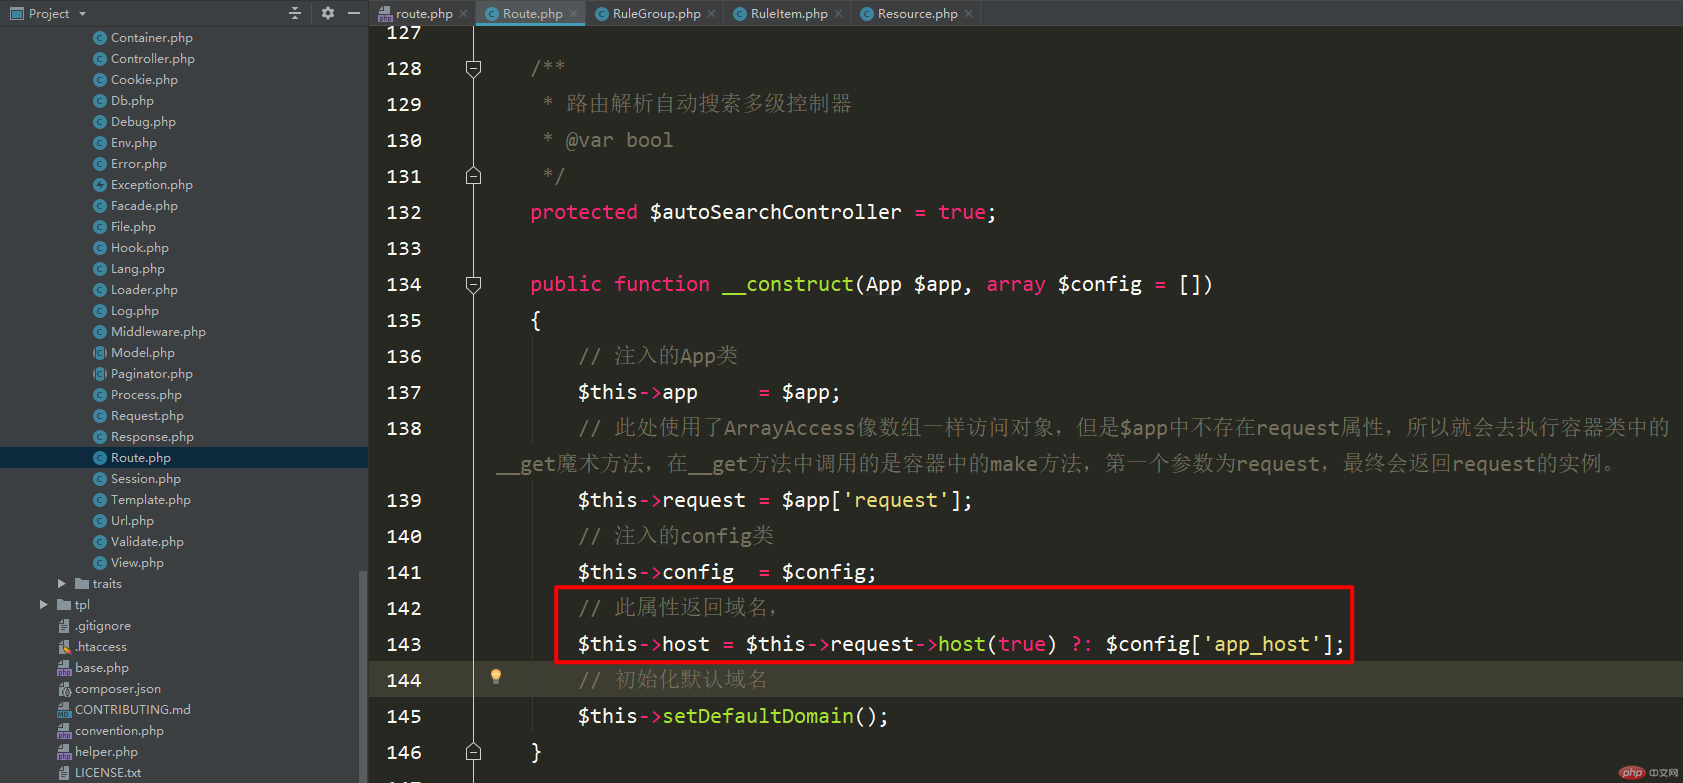Select Exception.php file
The width and height of the screenshot is (1683, 783).
(151, 185)
